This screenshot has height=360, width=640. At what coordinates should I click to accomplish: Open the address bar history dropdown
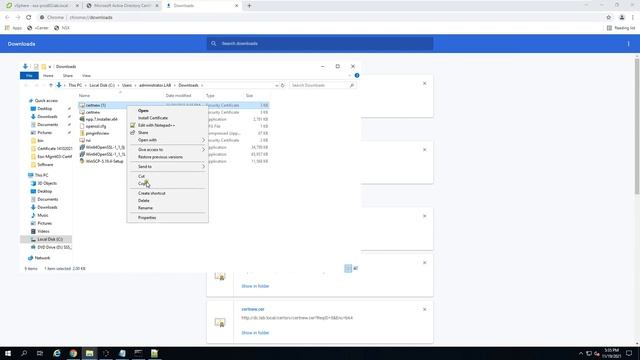[x=277, y=85]
